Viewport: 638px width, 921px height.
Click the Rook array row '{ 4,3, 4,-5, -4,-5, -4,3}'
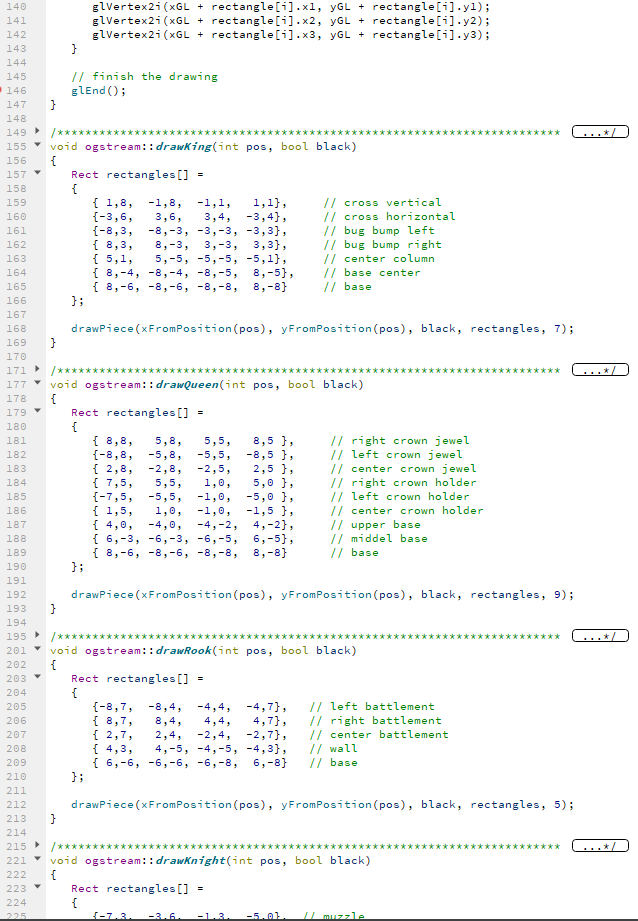(190, 748)
